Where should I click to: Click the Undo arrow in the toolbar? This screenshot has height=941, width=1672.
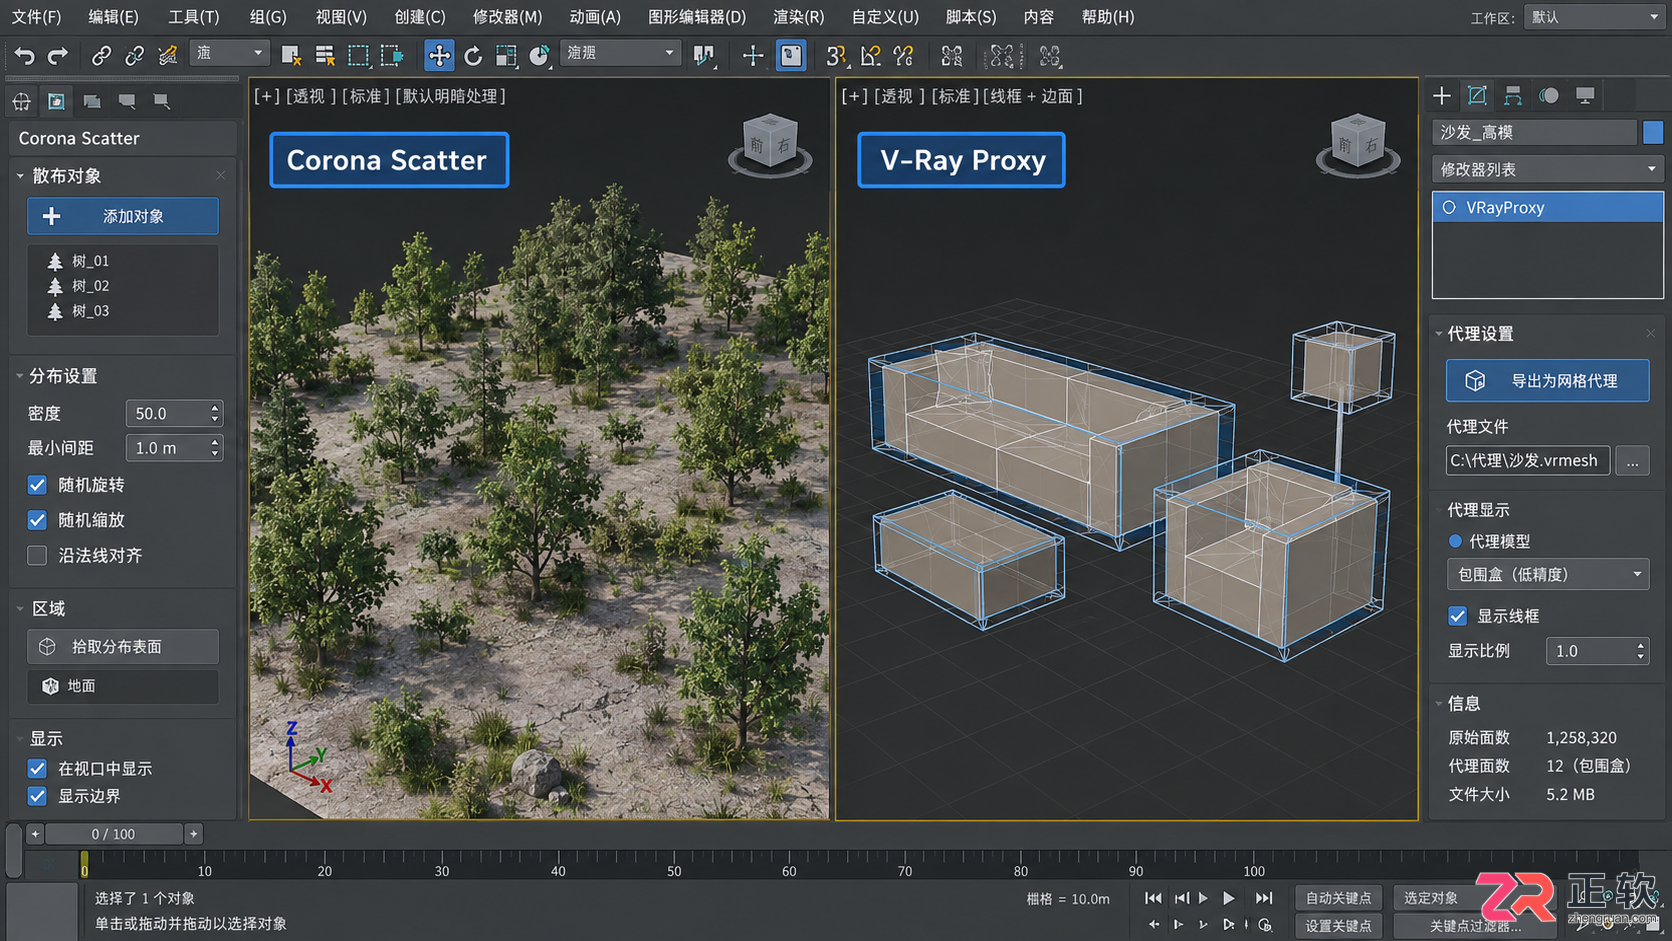(x=25, y=56)
